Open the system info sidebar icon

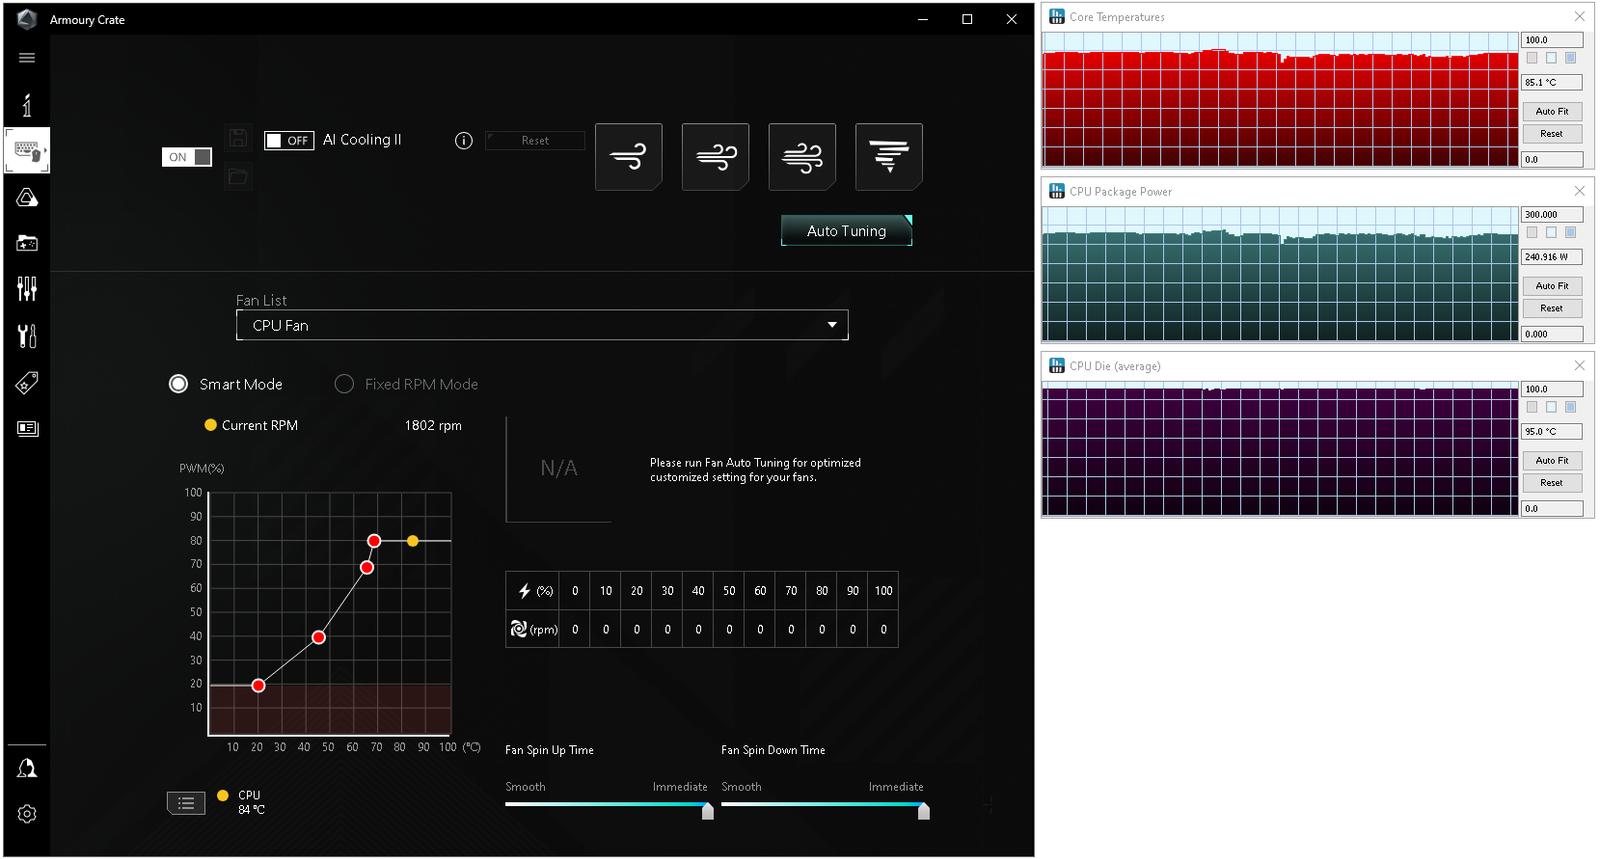tap(27, 105)
